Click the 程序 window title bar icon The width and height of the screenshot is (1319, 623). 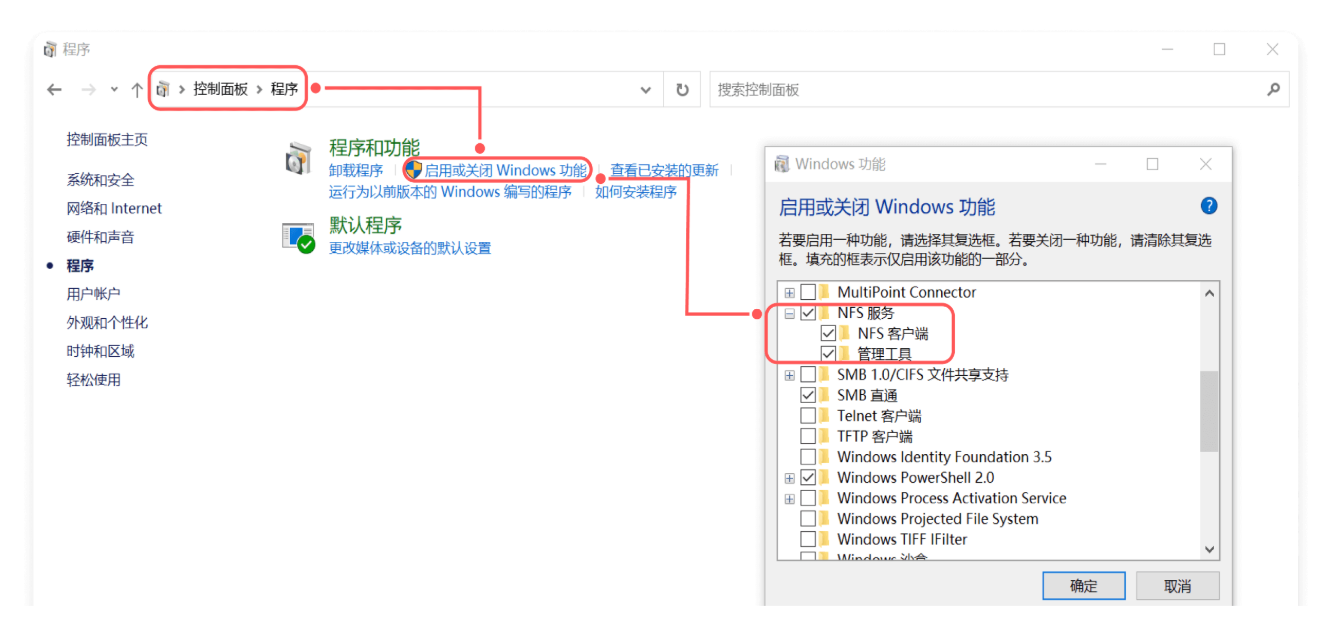pos(50,49)
